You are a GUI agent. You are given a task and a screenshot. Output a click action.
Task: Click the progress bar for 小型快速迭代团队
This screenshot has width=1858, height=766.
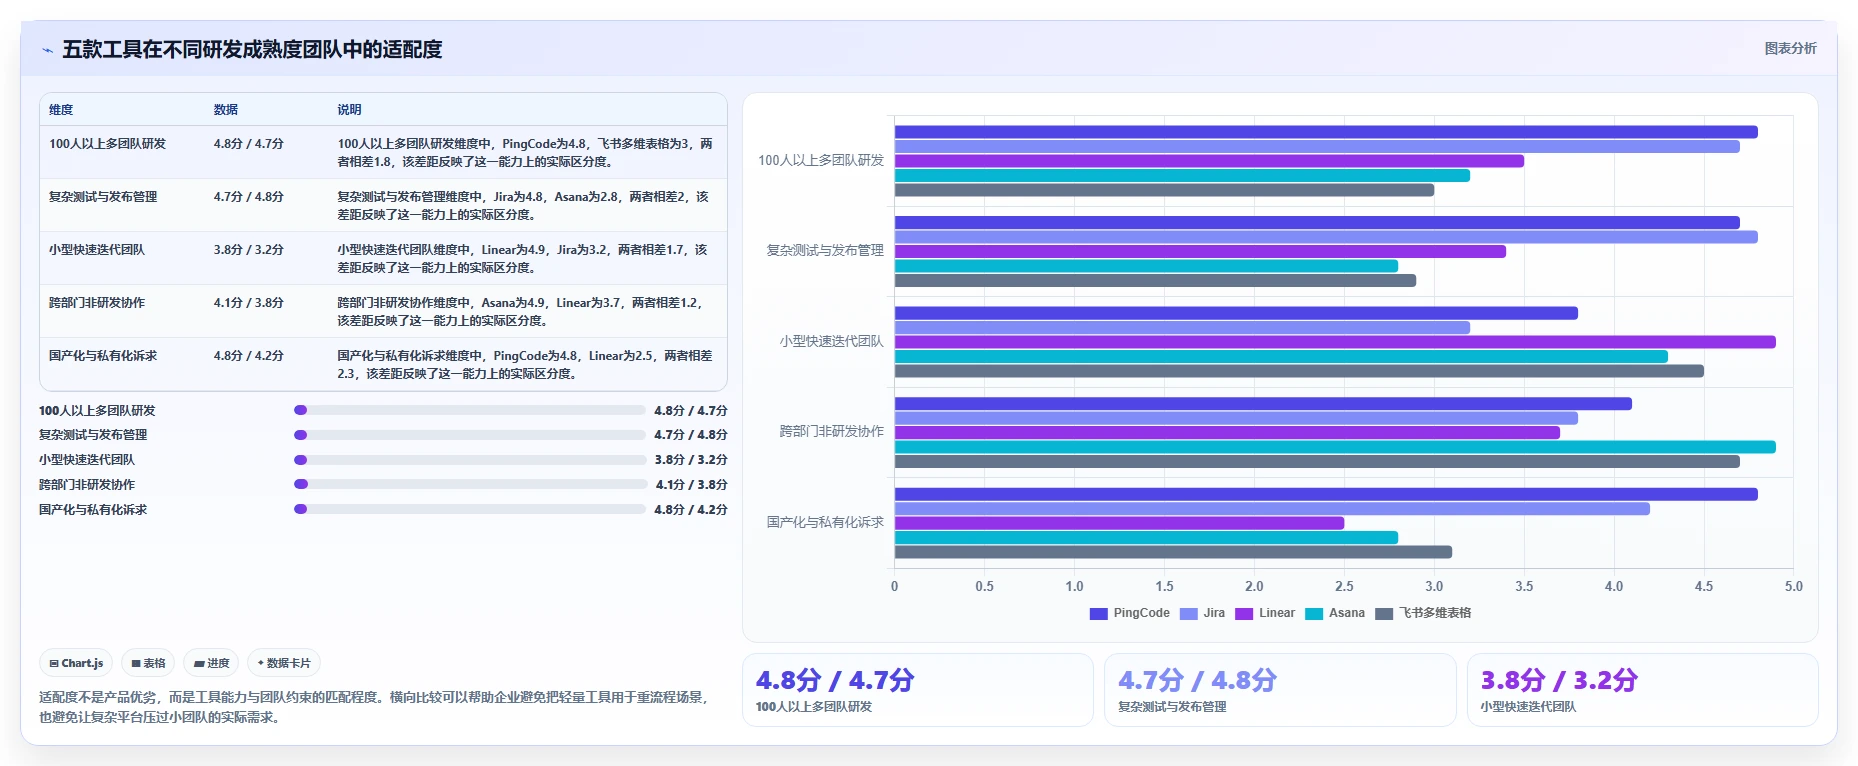point(470,460)
